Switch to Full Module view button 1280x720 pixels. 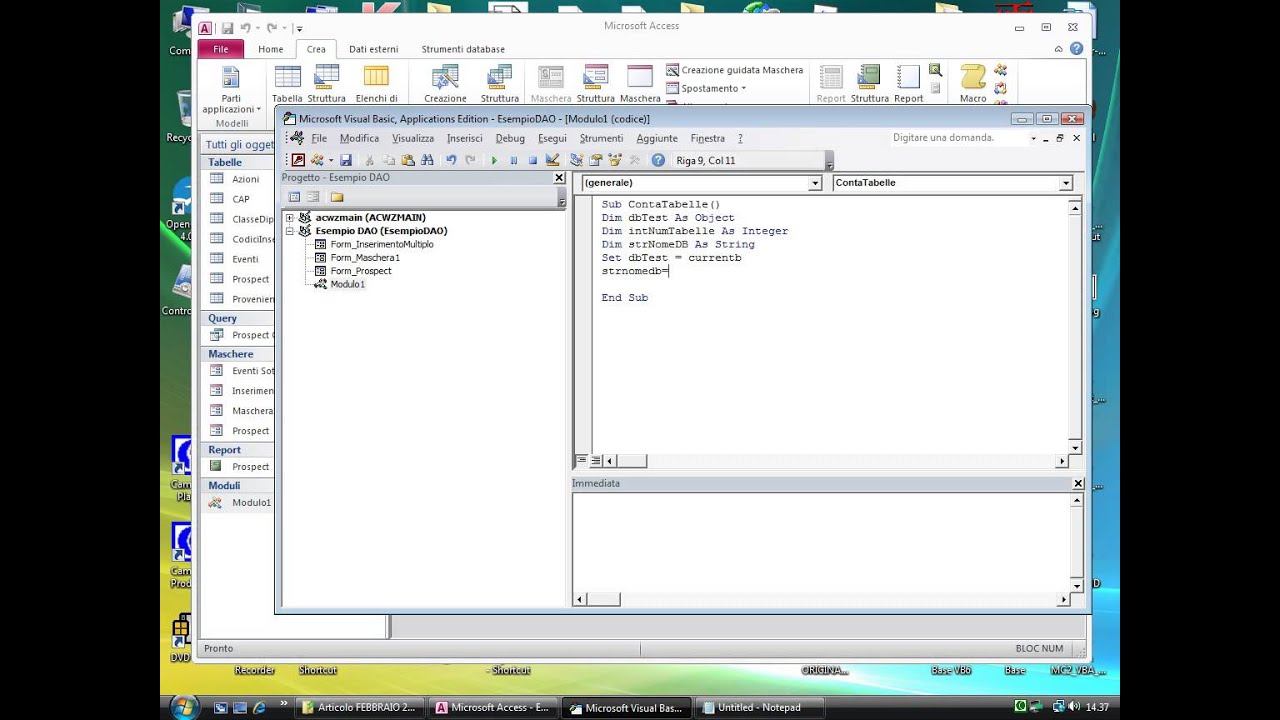tap(595, 461)
